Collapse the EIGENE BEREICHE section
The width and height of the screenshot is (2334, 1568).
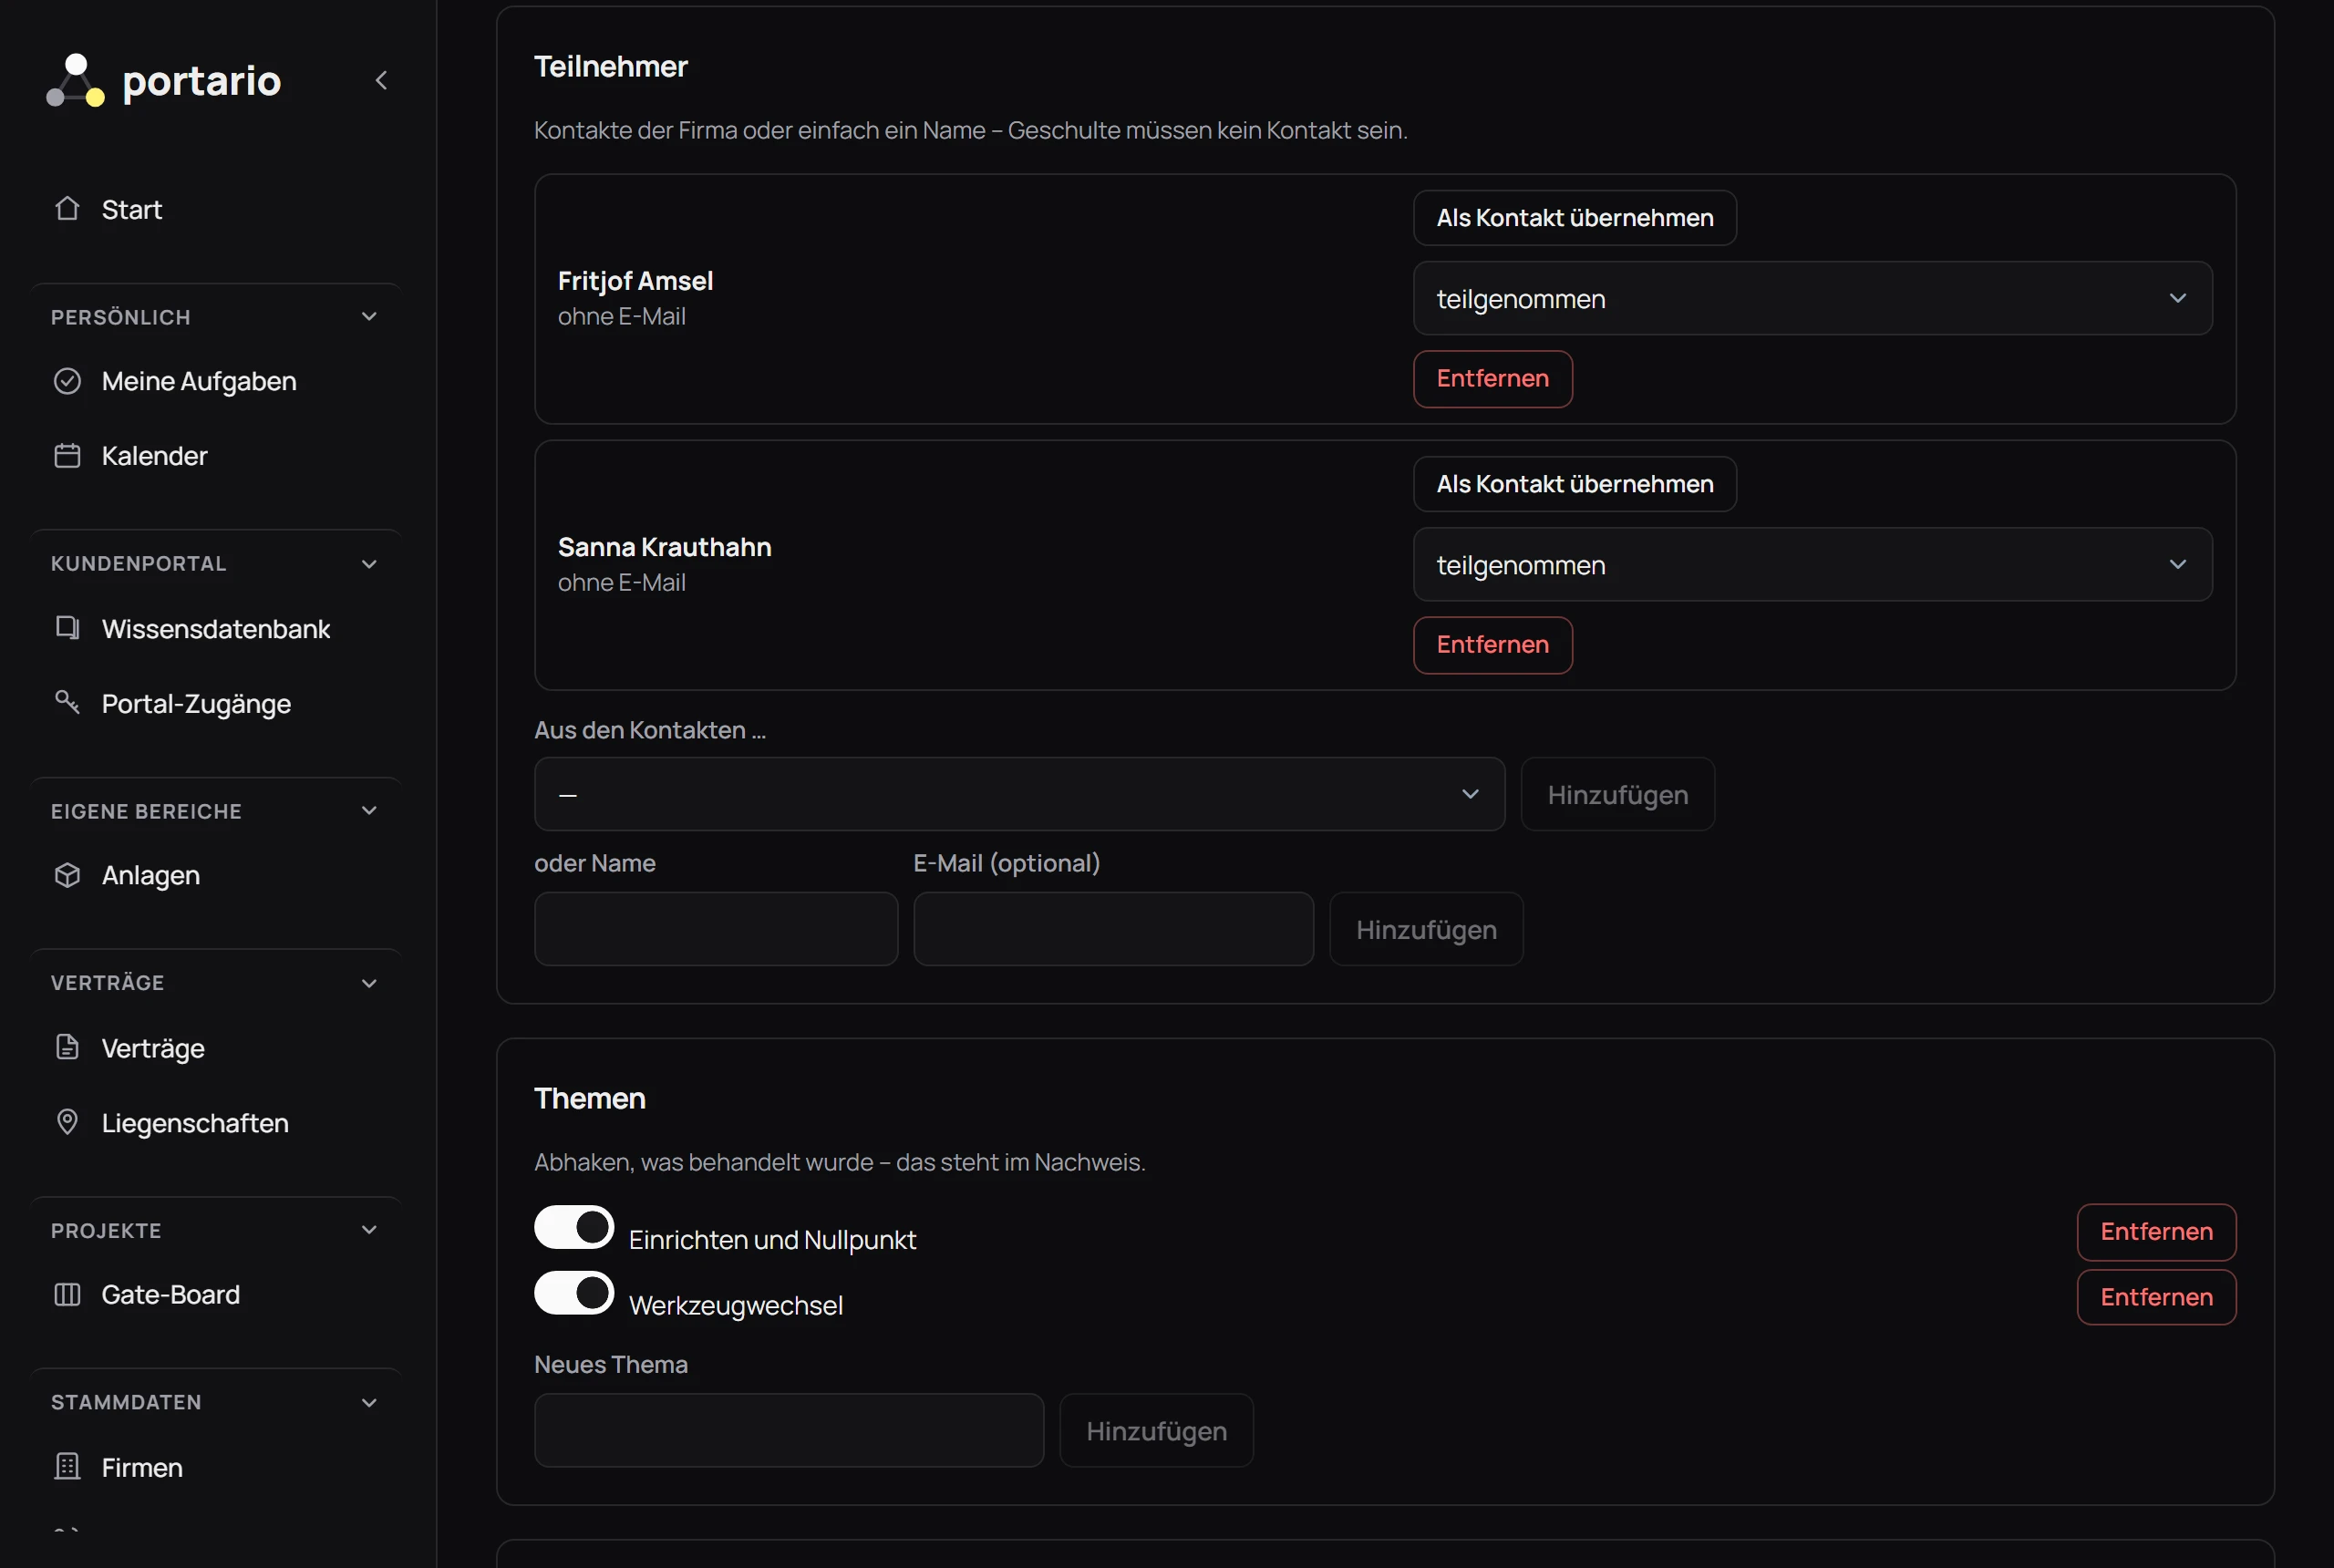[x=369, y=811]
